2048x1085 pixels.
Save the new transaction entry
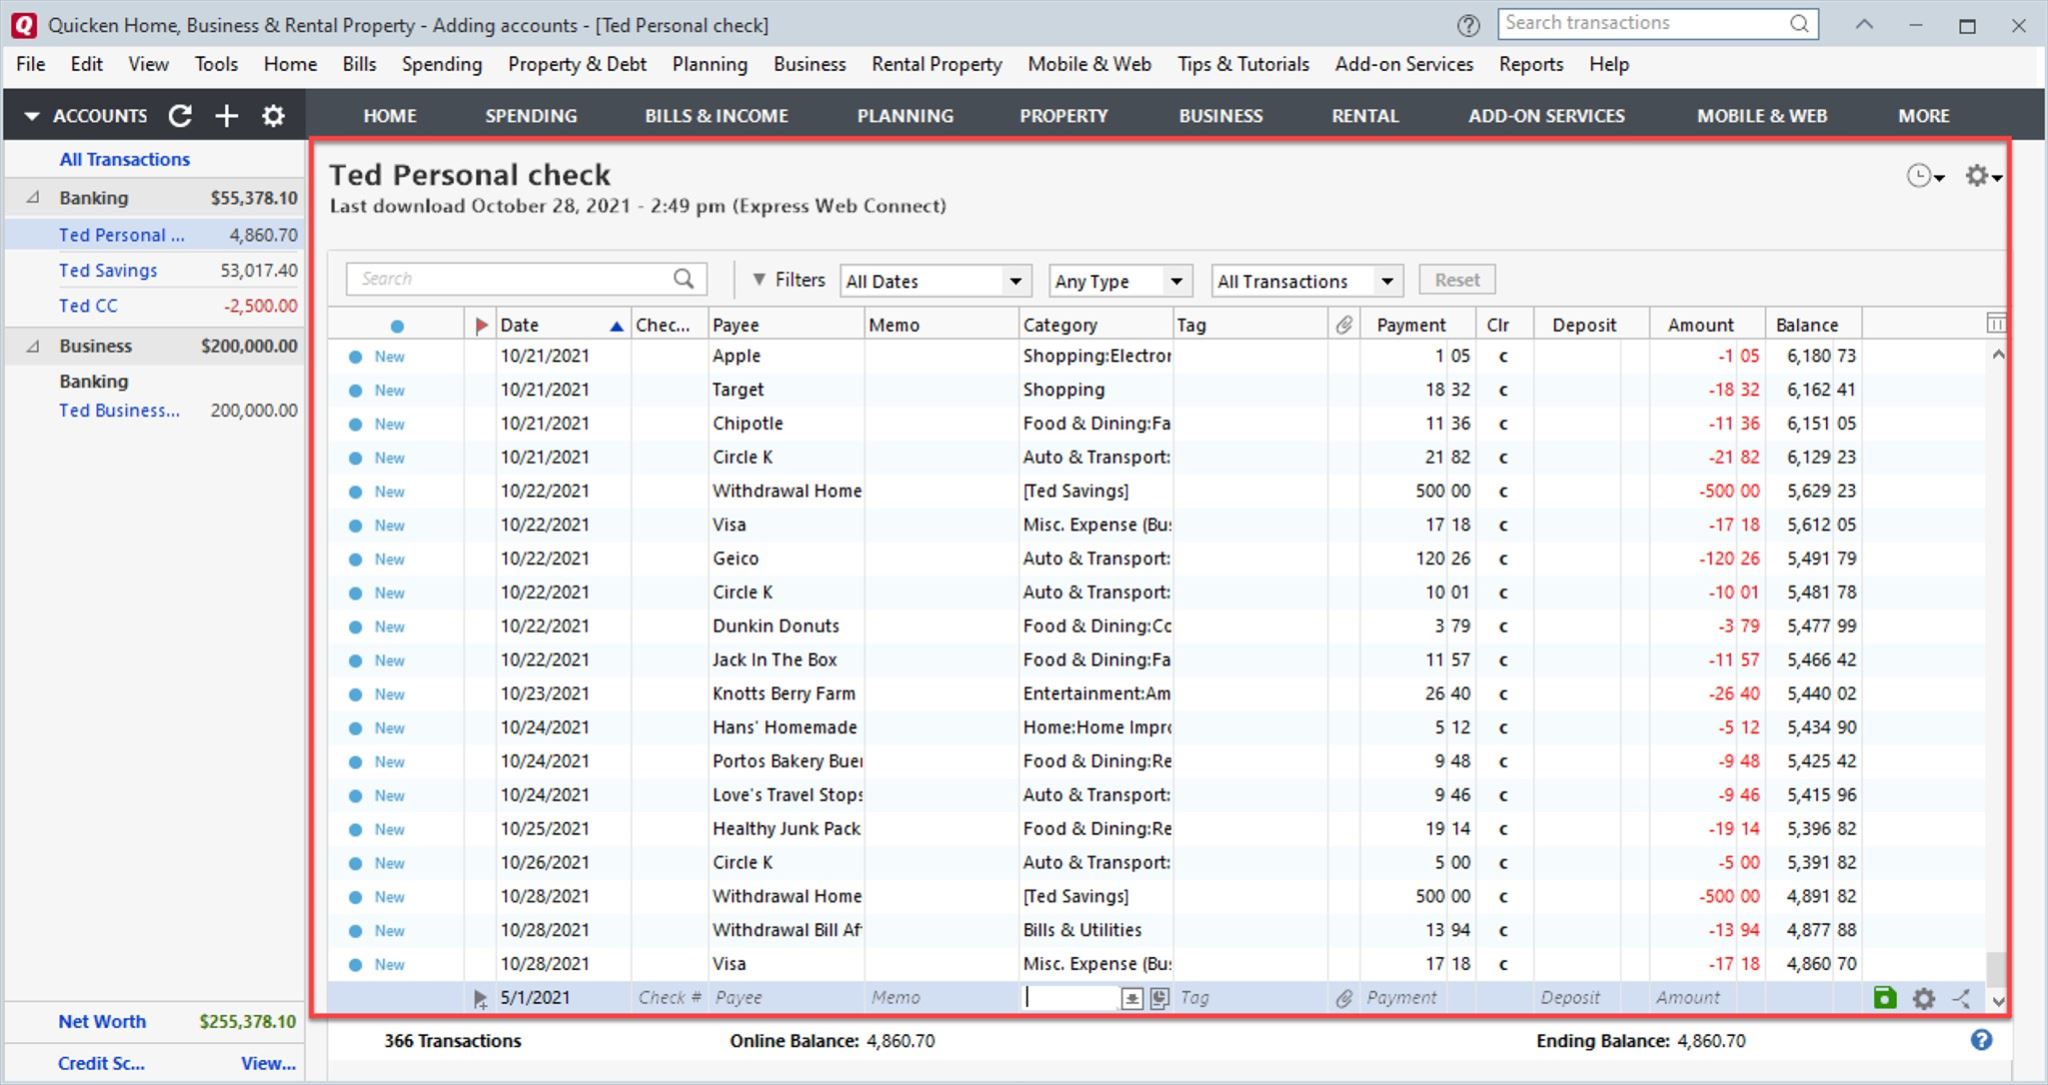[1884, 997]
